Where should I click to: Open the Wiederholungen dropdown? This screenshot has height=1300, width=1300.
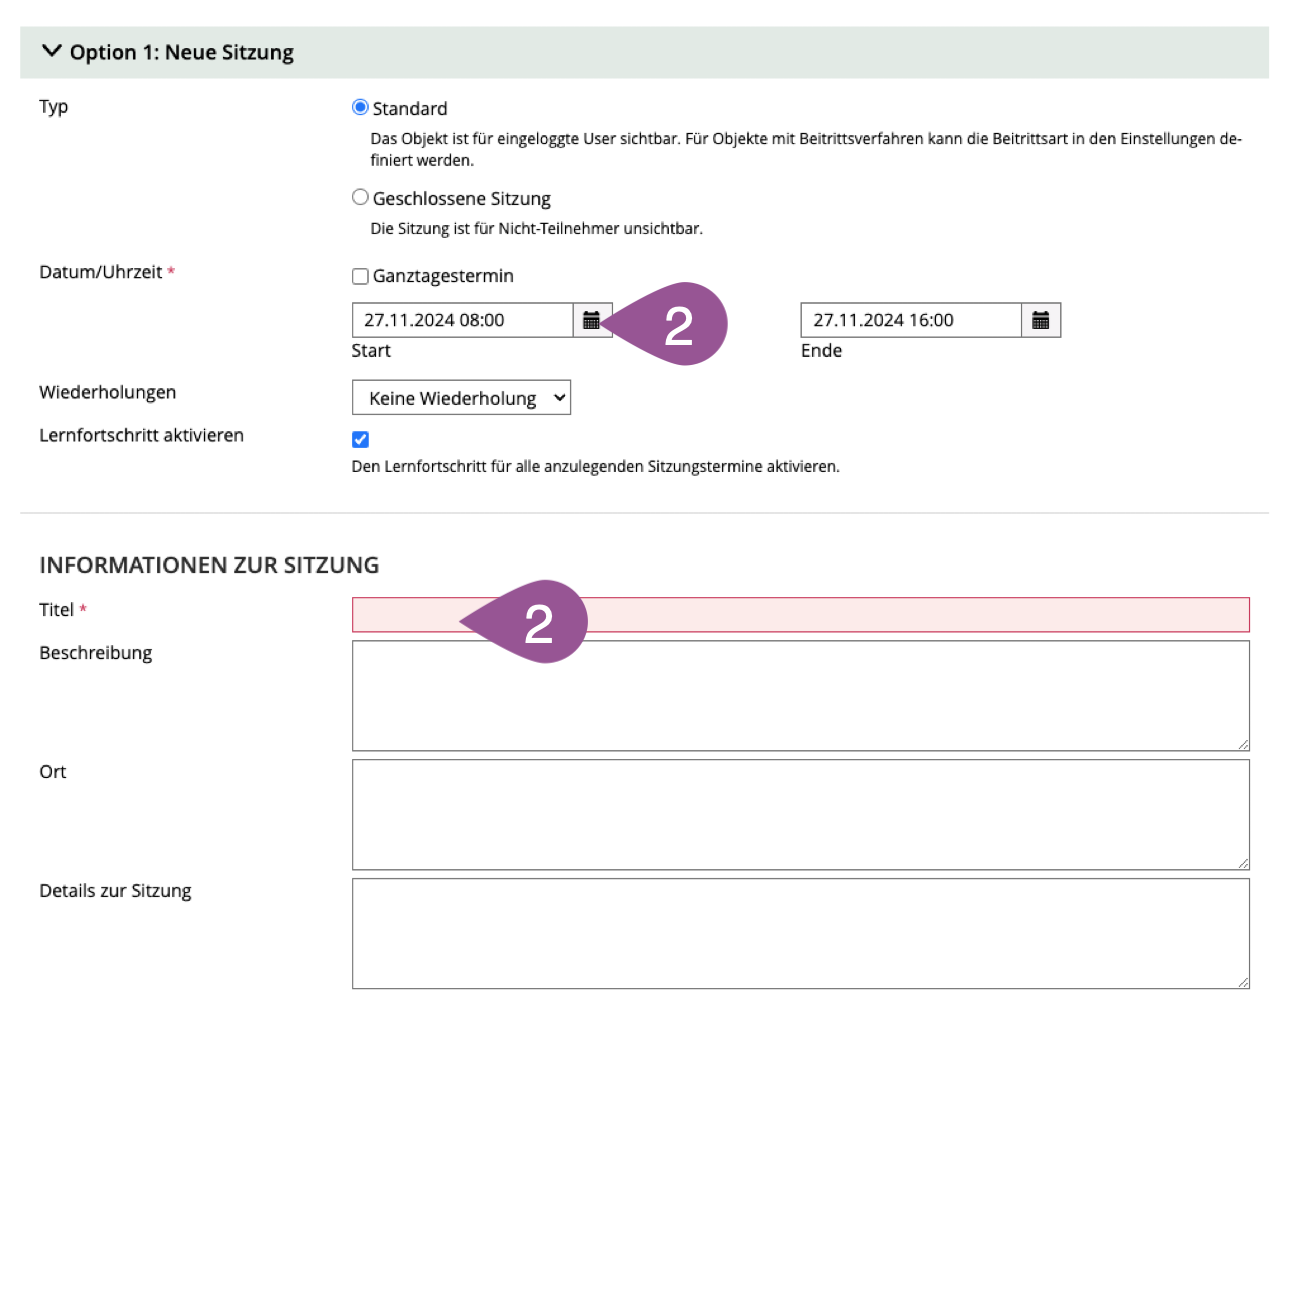[x=461, y=398]
